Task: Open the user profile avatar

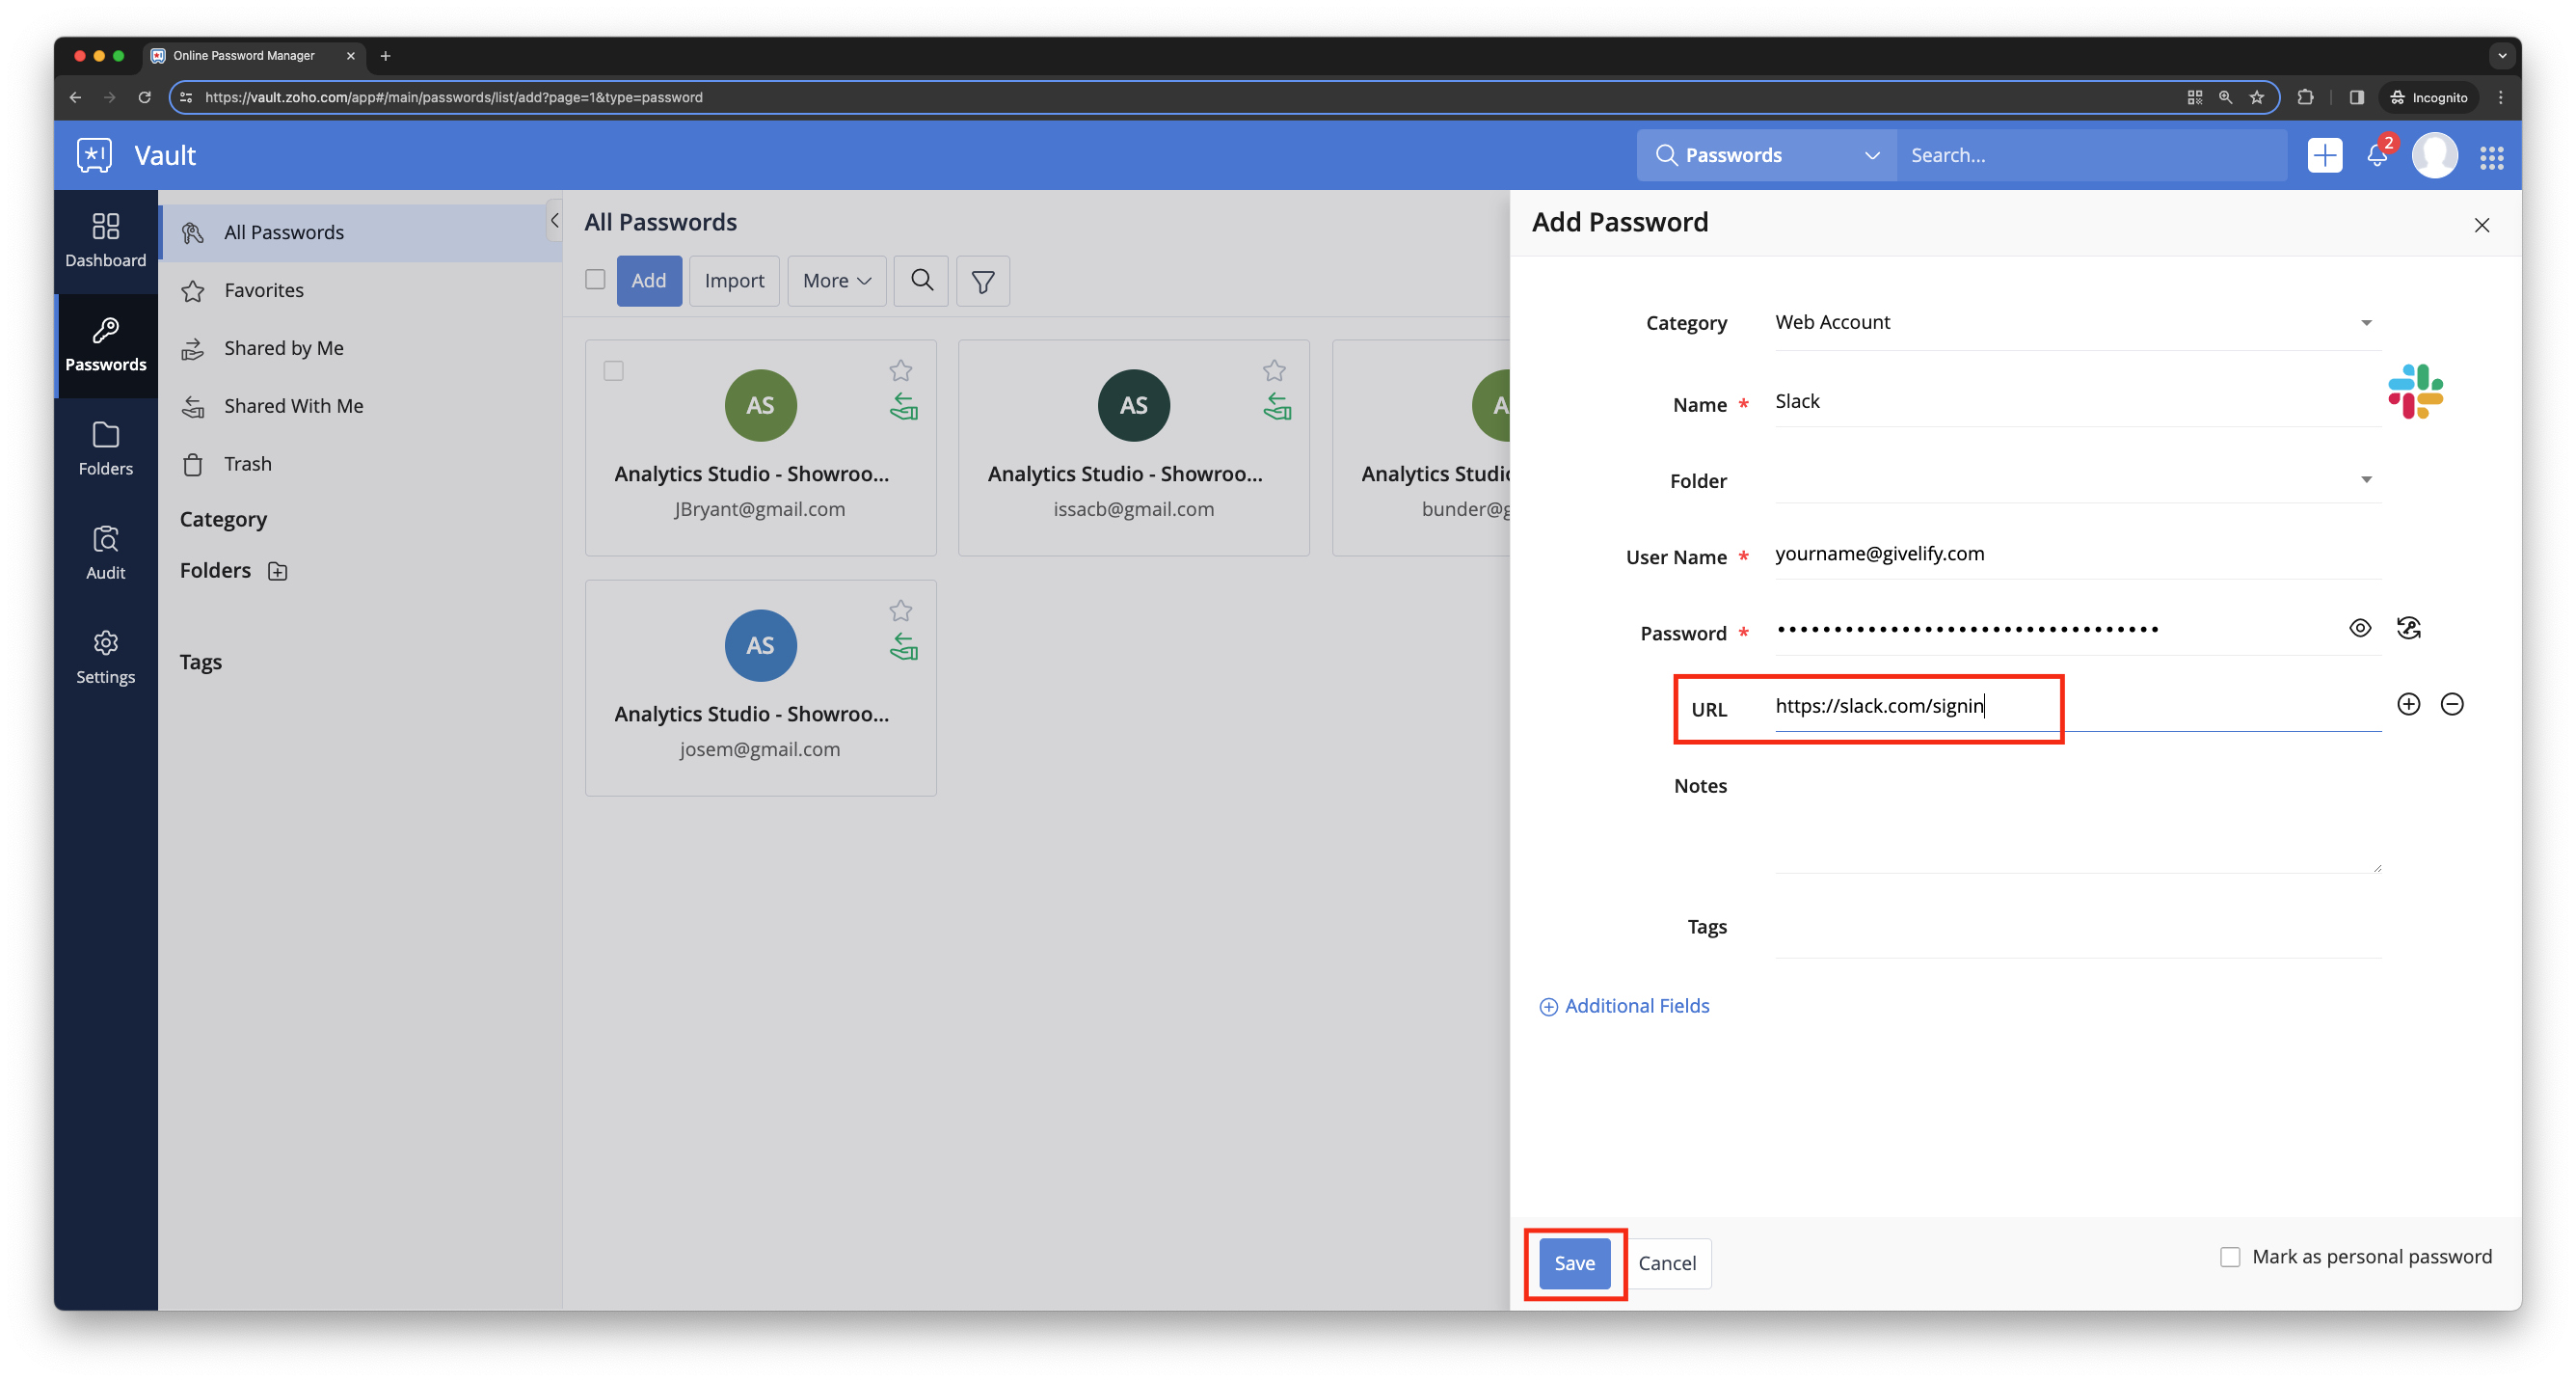Action: coord(2434,155)
